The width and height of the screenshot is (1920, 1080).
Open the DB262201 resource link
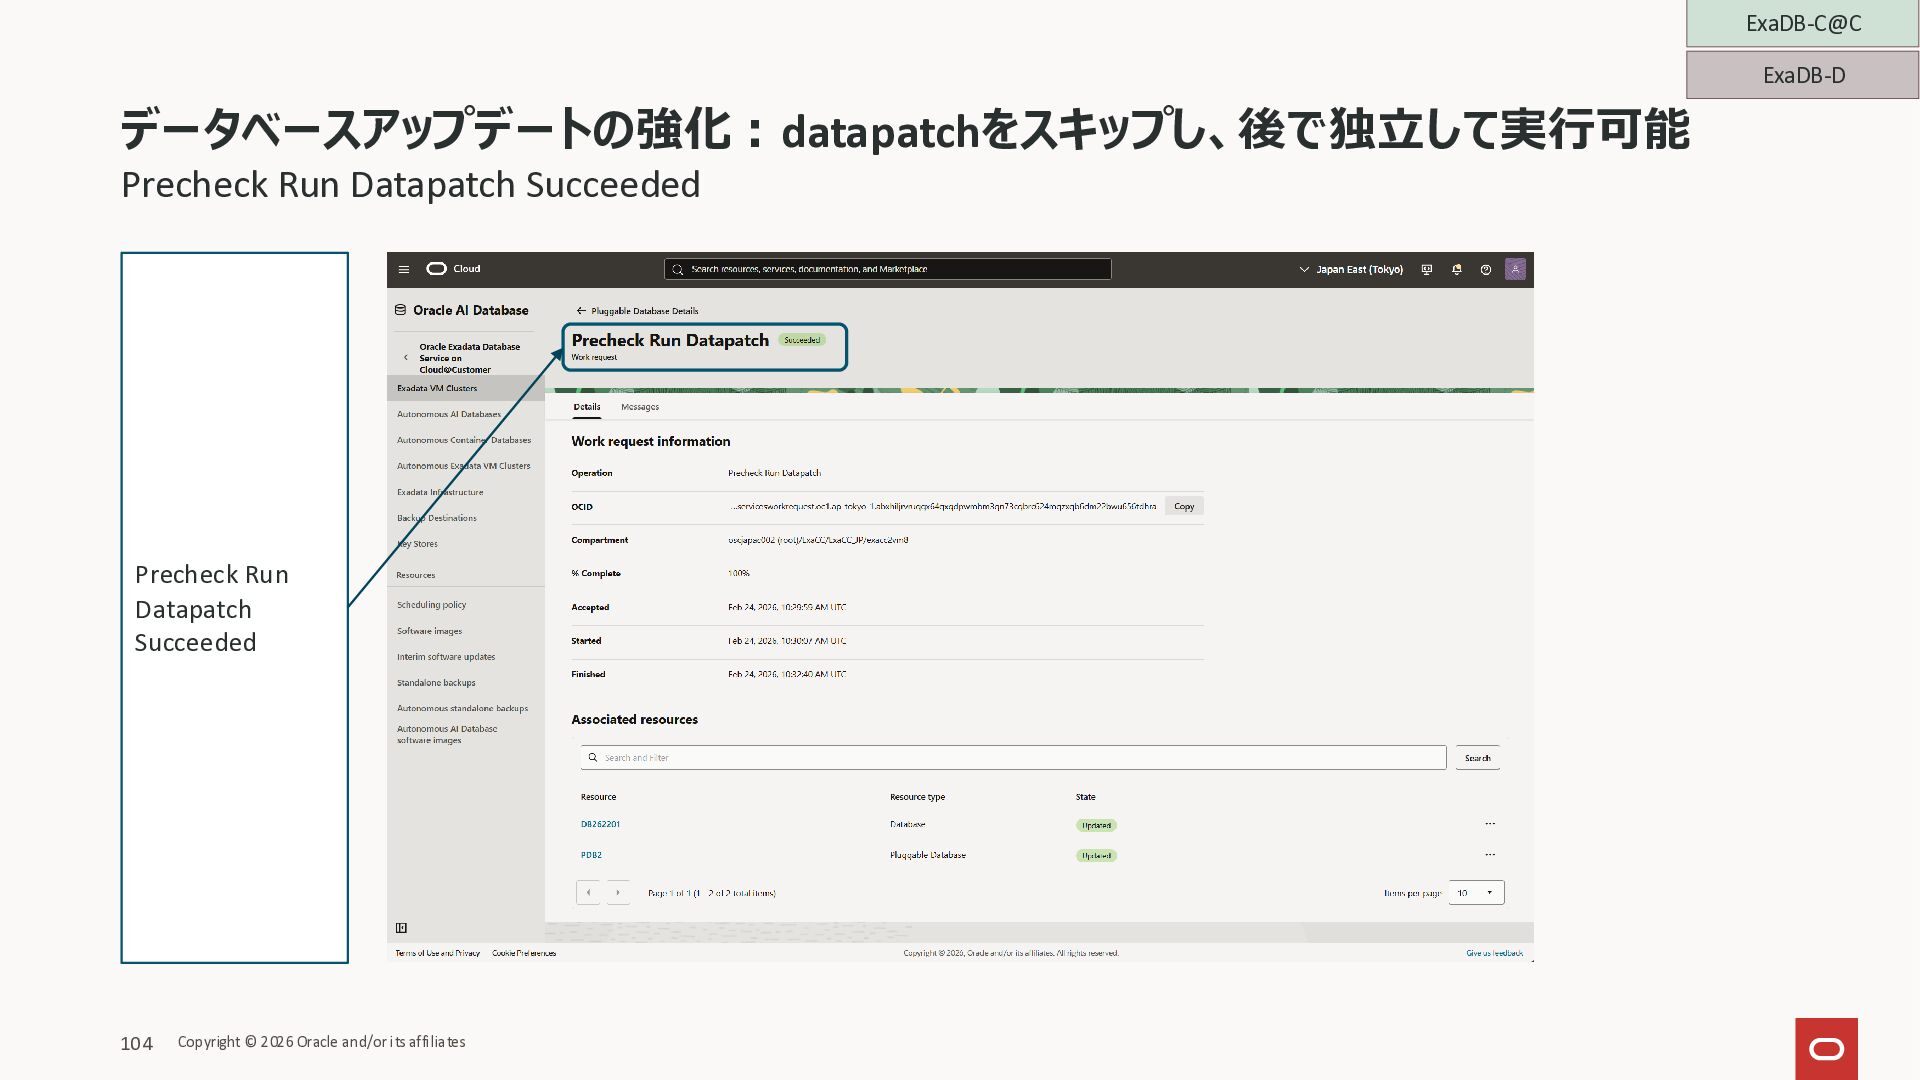coord(600,824)
